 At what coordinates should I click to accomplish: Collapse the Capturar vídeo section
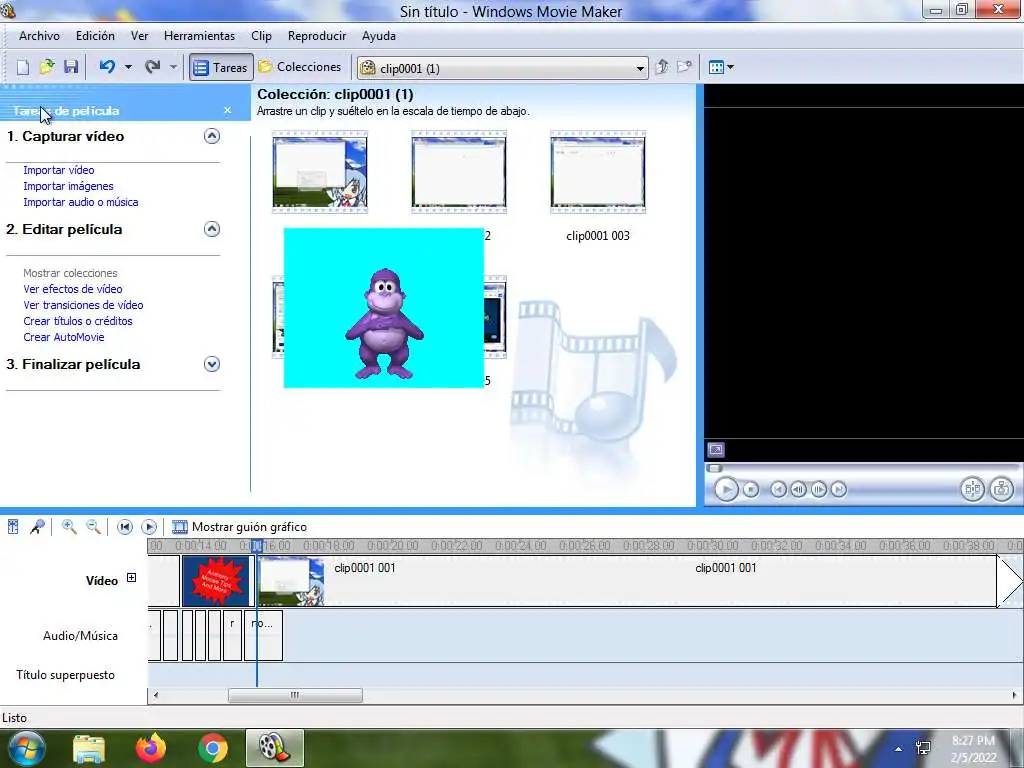[212, 136]
